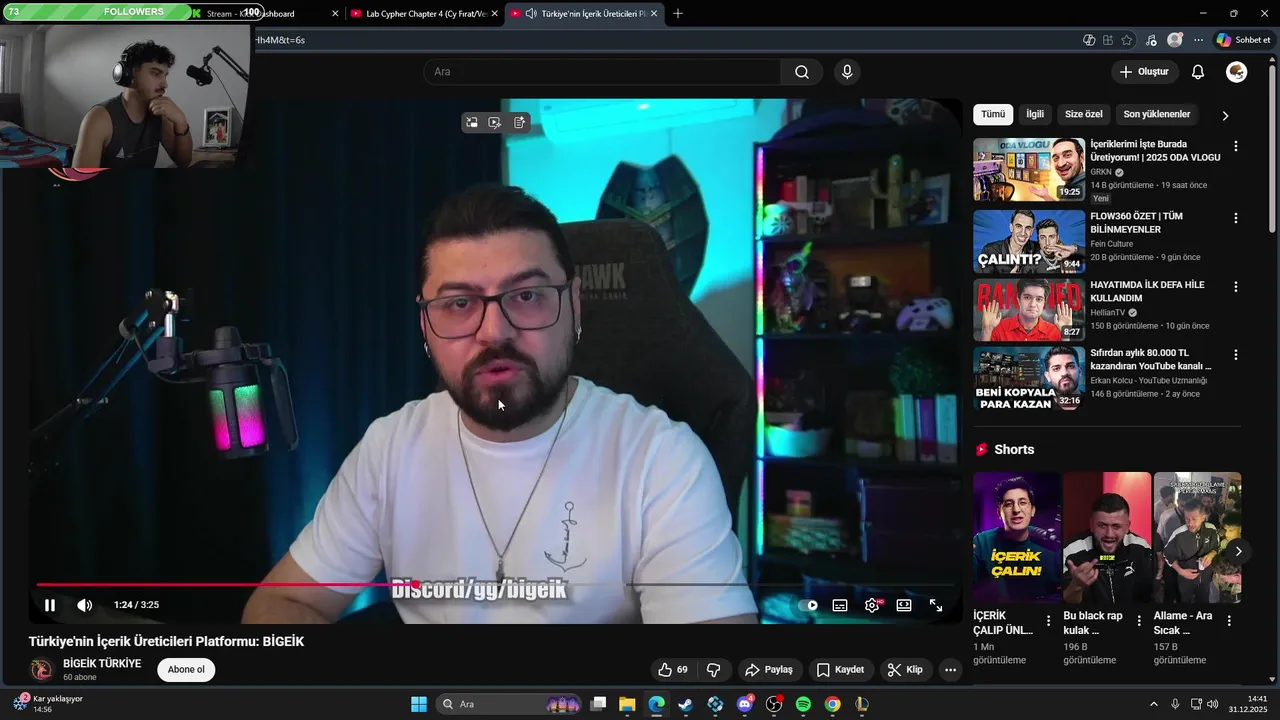Open the 'İÇERİK ÇALIN!' short
1280x720 pixels.
click(x=1017, y=537)
